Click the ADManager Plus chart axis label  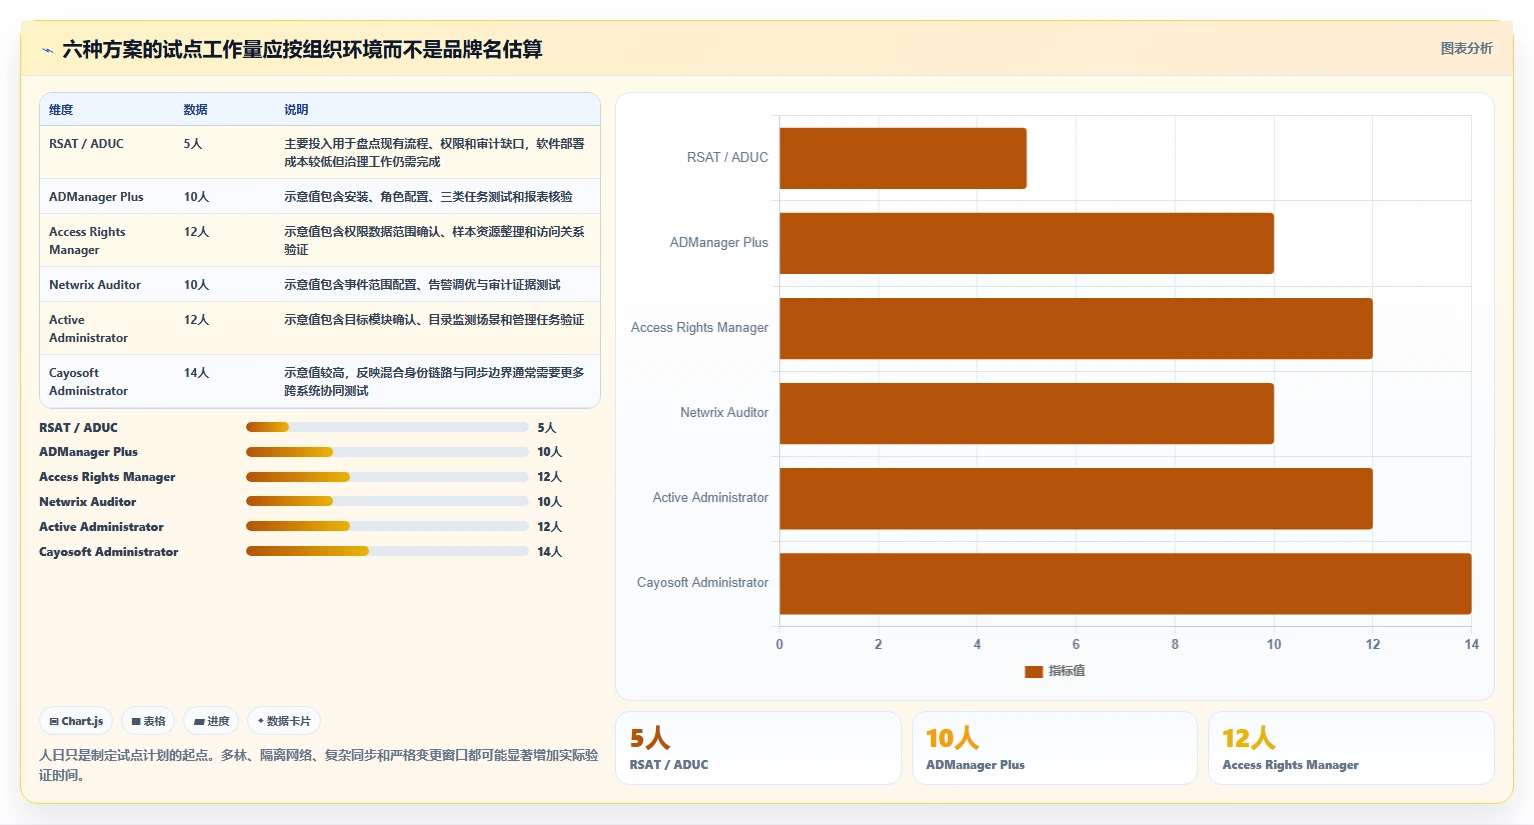[x=719, y=243]
